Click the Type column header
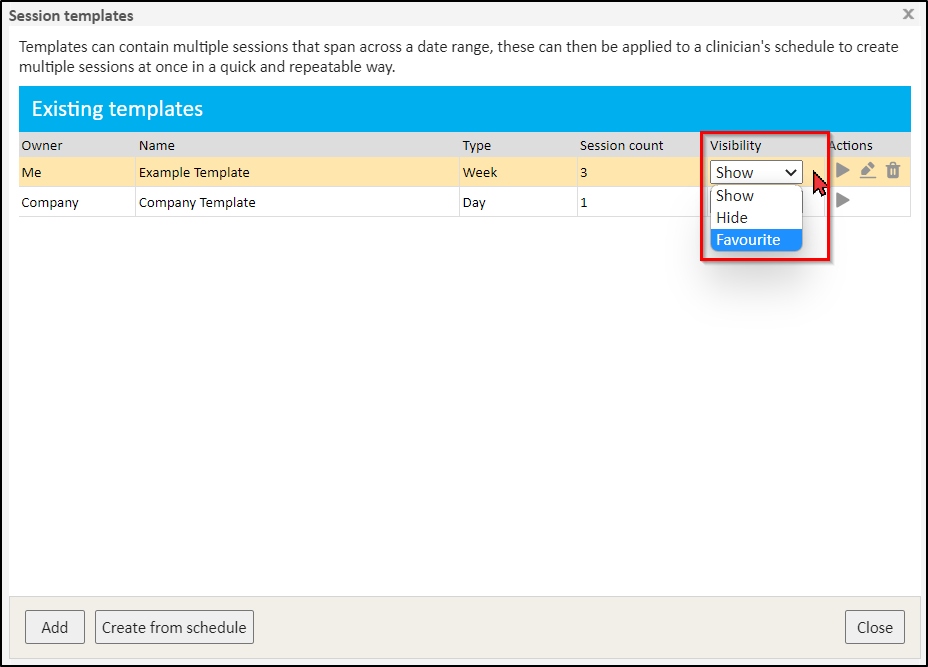The width and height of the screenshot is (928, 667). [x=477, y=146]
